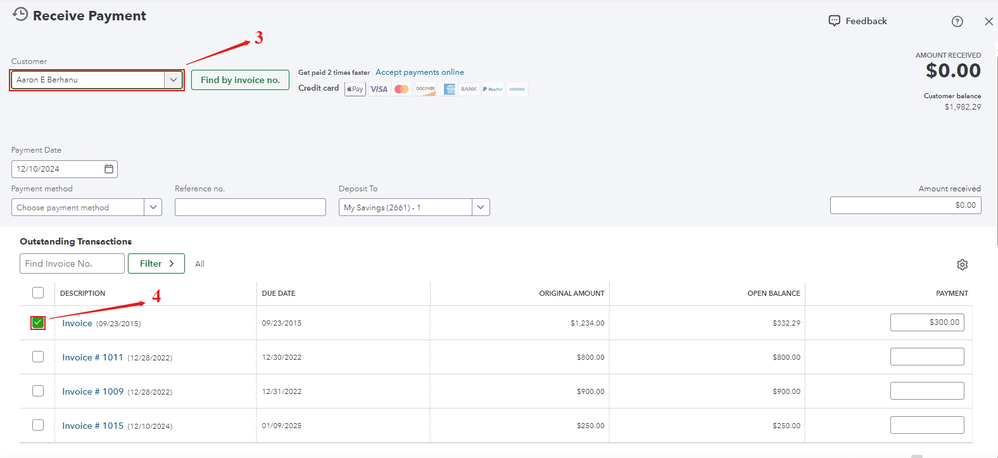Check the Invoice # 1009 checkbox

pyautogui.click(x=38, y=391)
